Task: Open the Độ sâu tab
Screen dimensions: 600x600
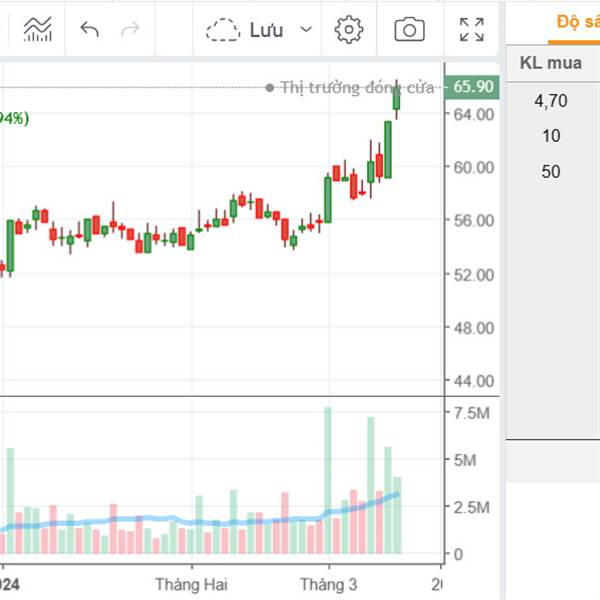Action: click(578, 21)
